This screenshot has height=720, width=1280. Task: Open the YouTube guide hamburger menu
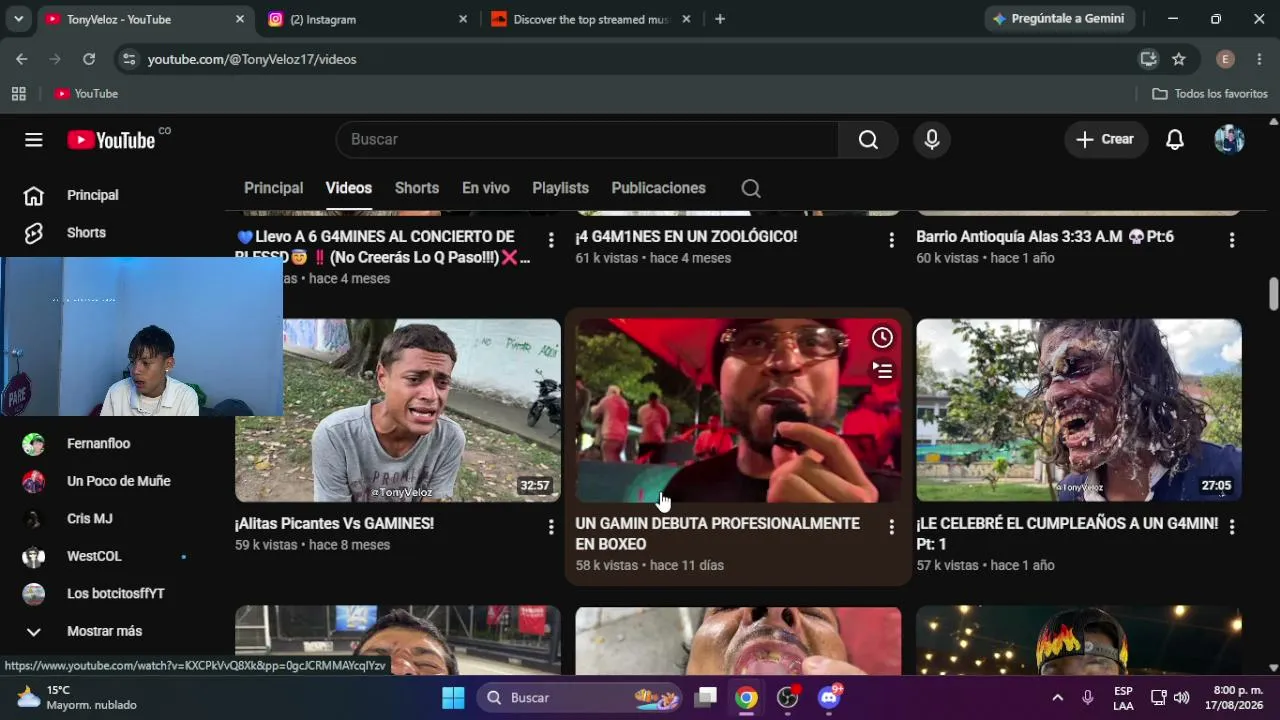34,140
